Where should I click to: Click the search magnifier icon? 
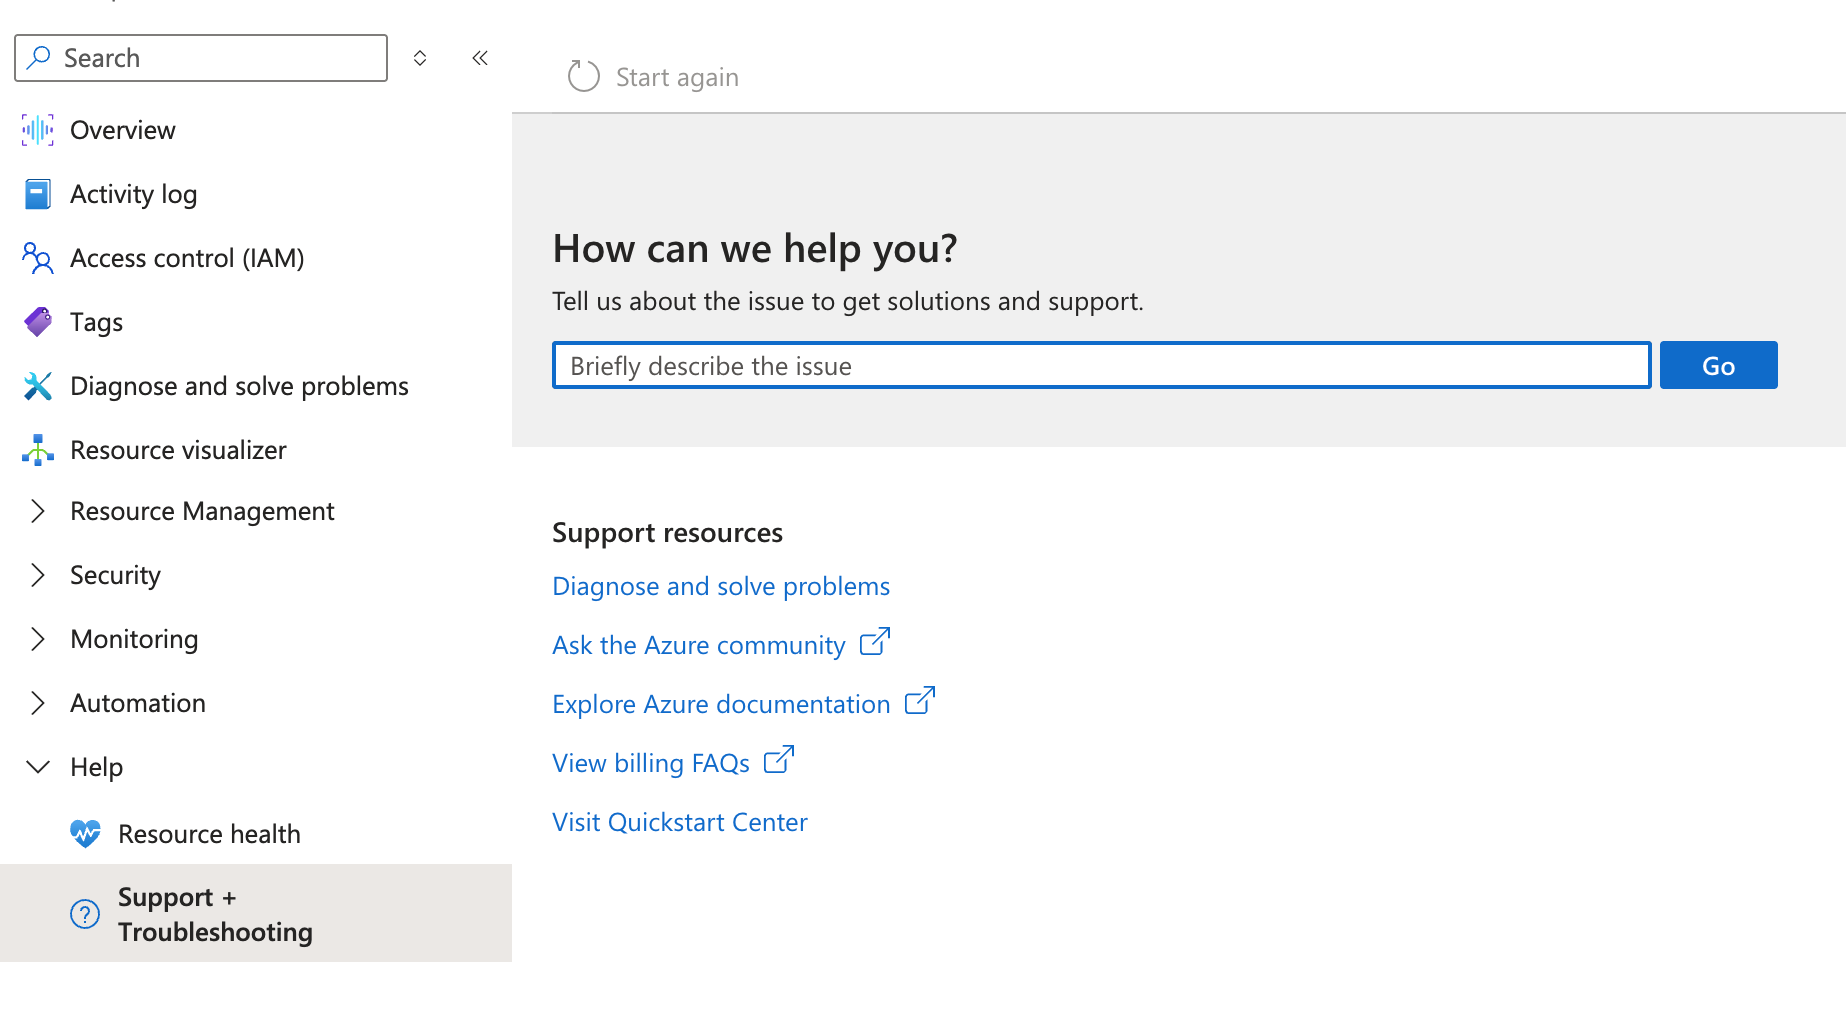pos(40,57)
